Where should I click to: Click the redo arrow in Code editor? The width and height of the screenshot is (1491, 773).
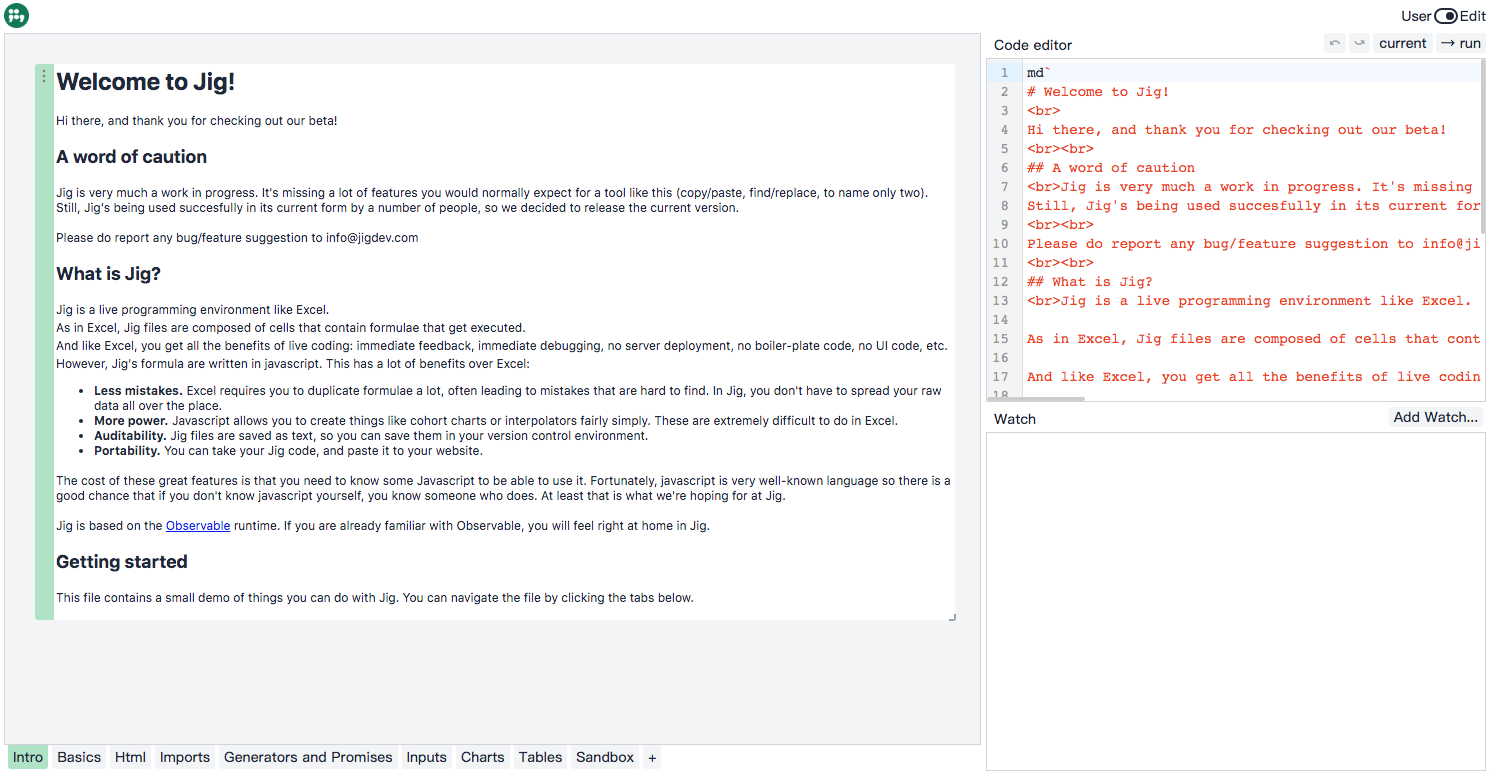click(1359, 43)
